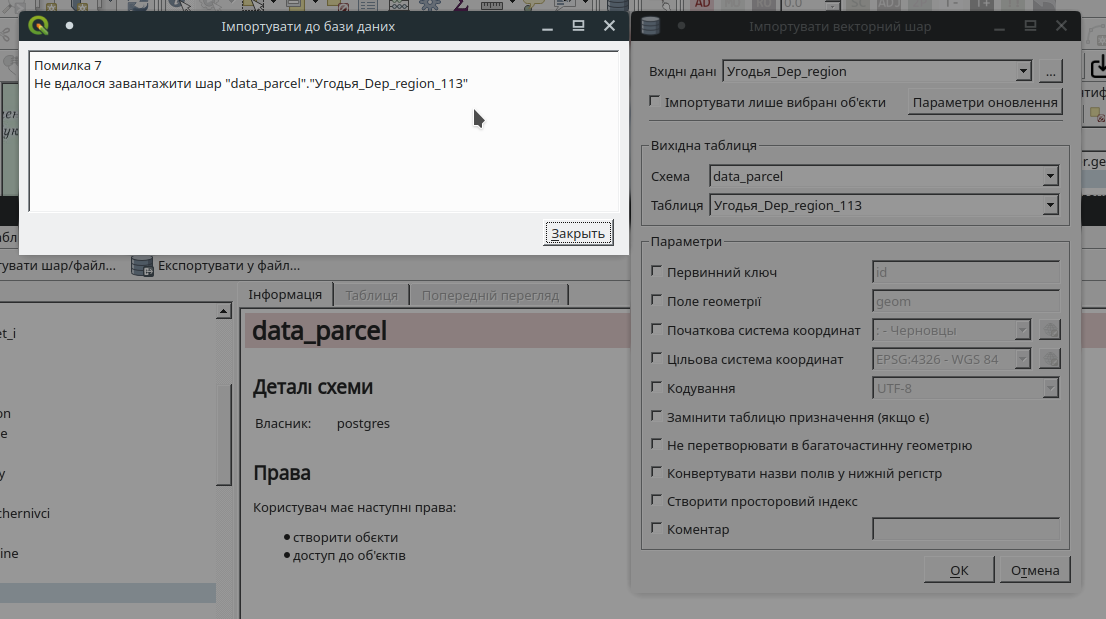Dismiss the error with the "Закрыть" button
Image resolution: width=1106 pixels, height=619 pixels.
578,232
